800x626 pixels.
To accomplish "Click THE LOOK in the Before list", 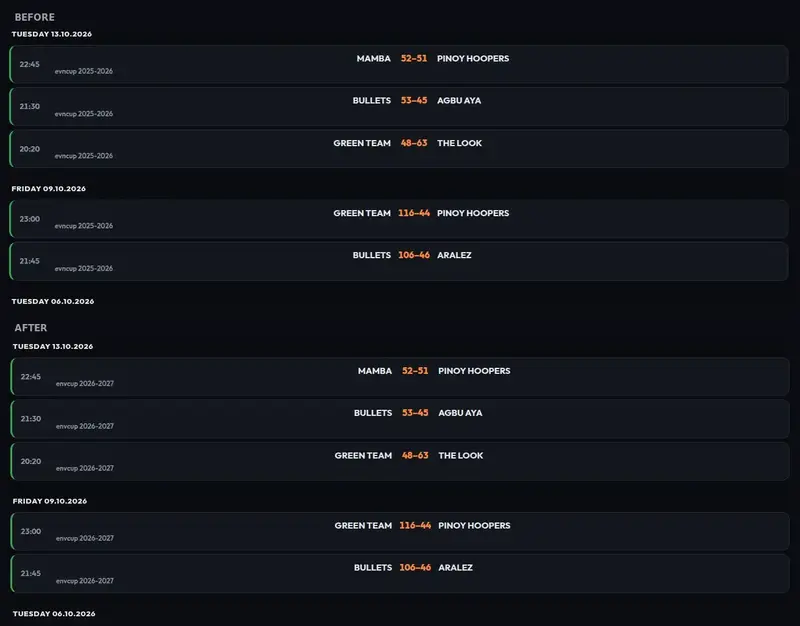I will tap(459, 143).
